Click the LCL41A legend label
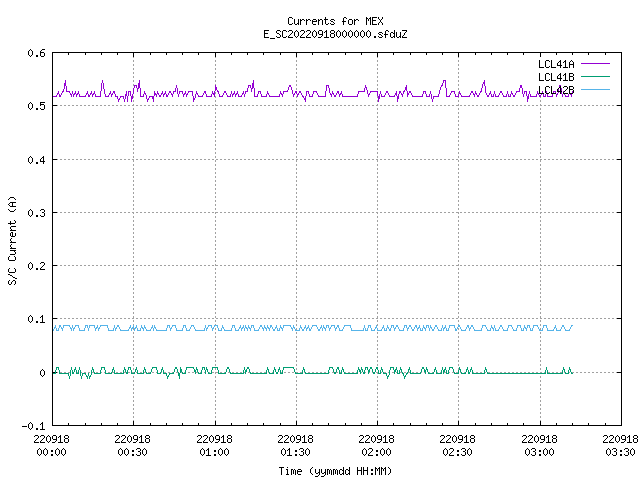 tap(556, 64)
